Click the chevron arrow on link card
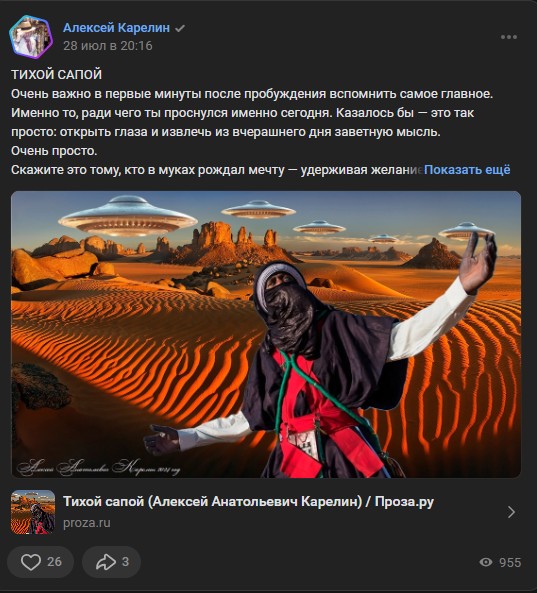537x593 pixels. (x=511, y=512)
